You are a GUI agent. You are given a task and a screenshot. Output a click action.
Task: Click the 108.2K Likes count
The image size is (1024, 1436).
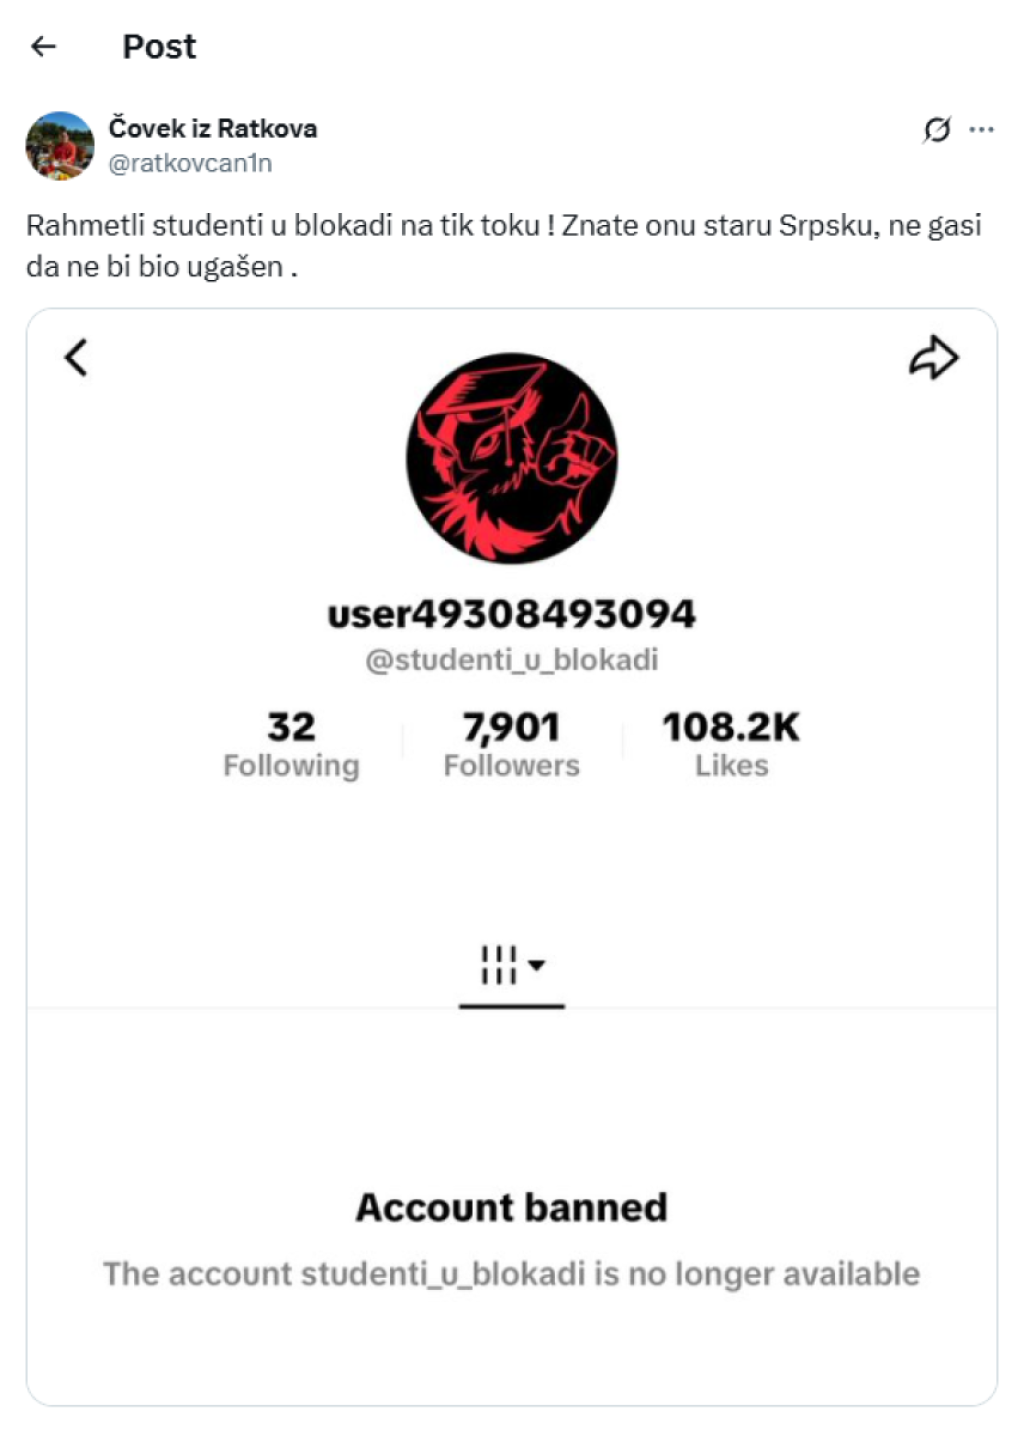pyautogui.click(x=731, y=744)
